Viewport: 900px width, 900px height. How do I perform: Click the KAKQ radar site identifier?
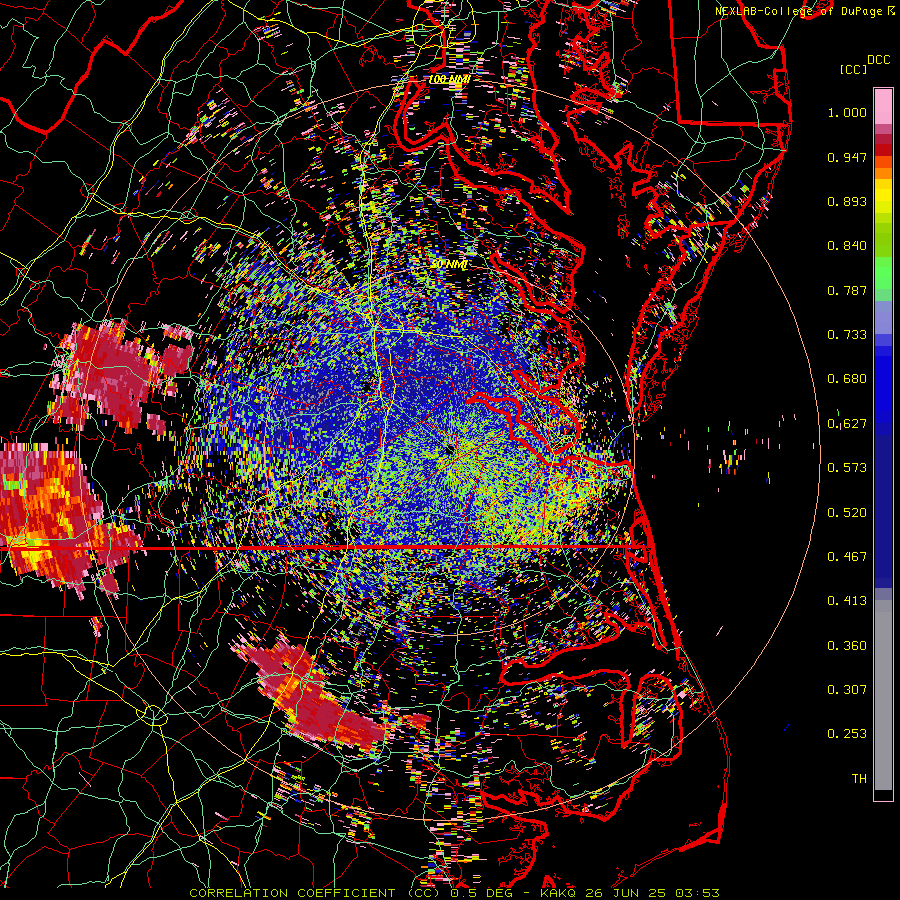point(560,893)
